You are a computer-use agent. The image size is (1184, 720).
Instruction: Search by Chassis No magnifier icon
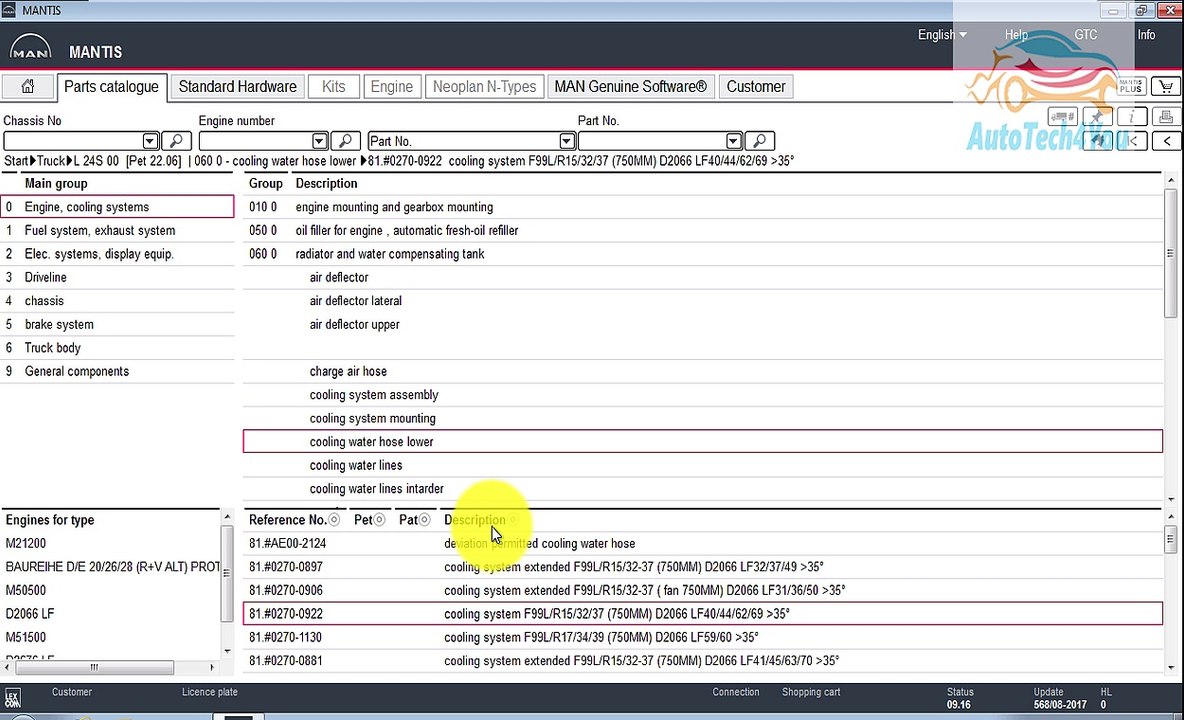point(176,141)
